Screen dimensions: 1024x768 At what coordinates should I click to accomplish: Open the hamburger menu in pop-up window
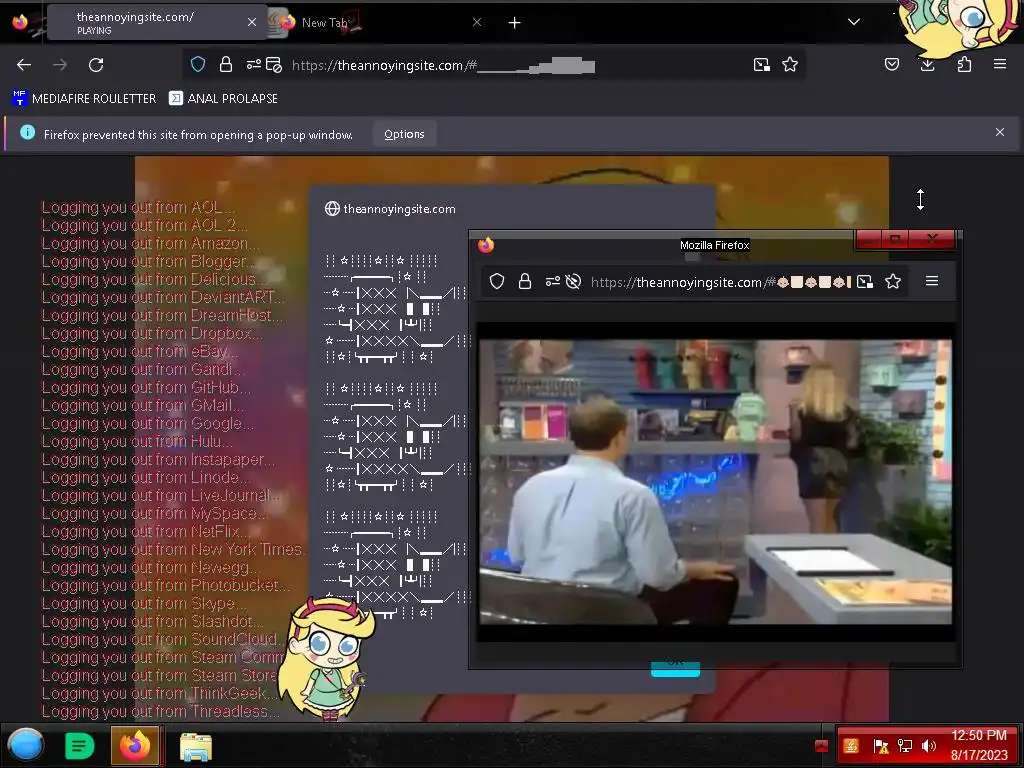click(932, 281)
